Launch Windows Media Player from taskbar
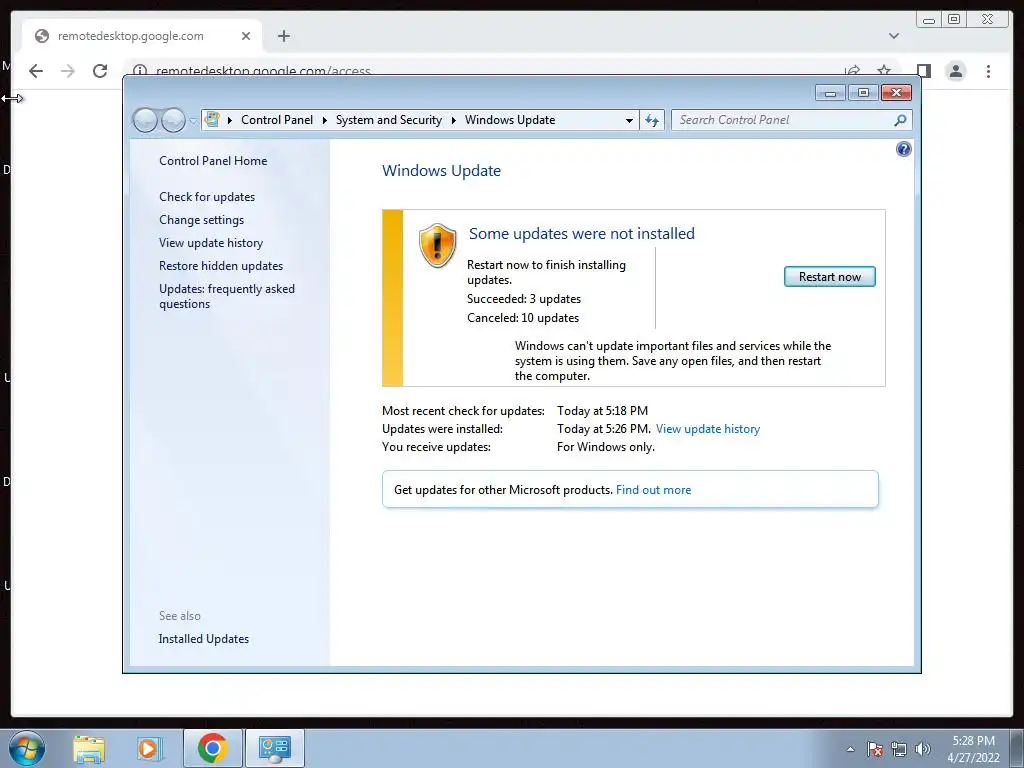Viewport: 1024px width, 768px height. coord(149,748)
